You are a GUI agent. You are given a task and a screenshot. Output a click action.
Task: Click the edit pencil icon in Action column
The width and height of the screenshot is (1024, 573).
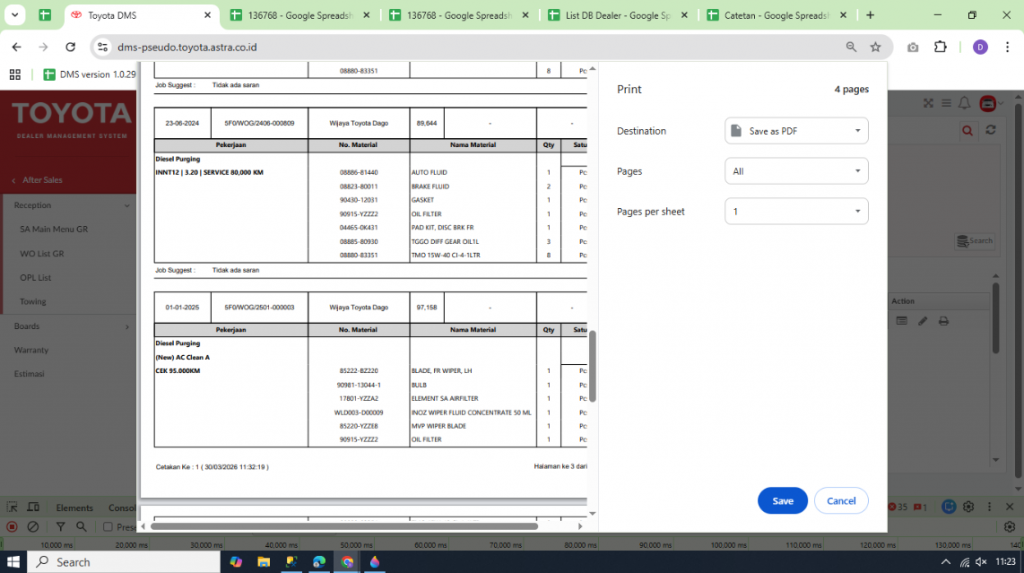[922, 321]
